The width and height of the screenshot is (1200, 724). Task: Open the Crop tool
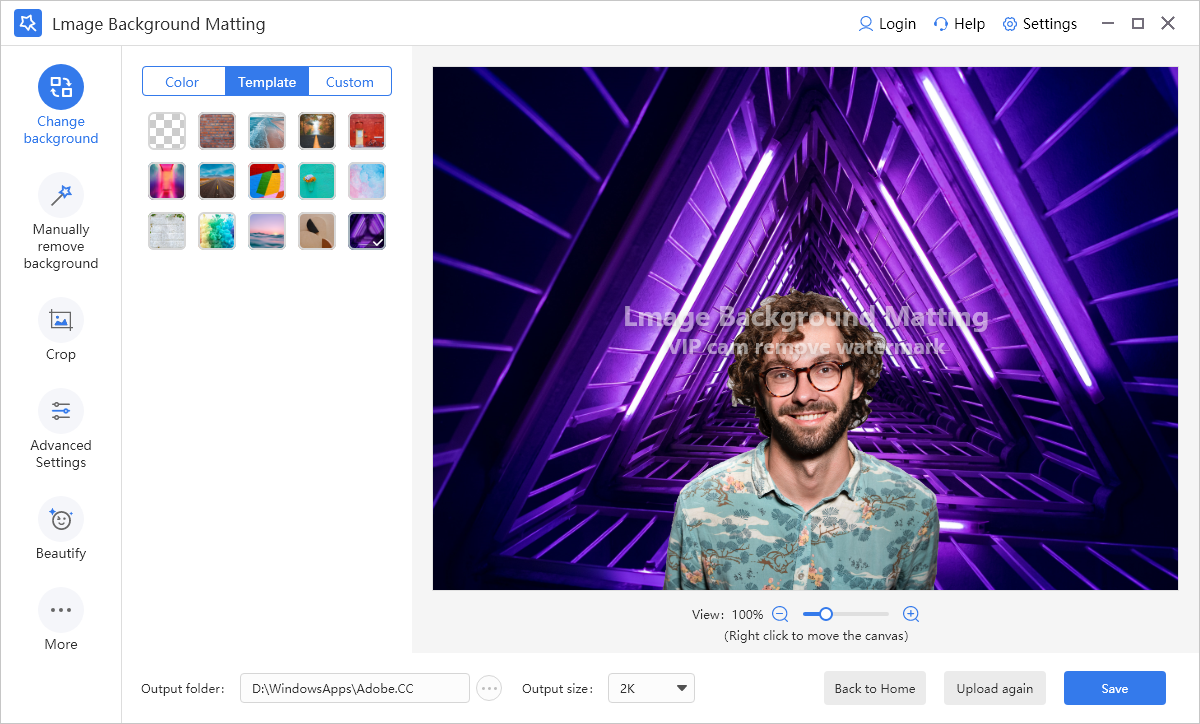pyautogui.click(x=61, y=320)
